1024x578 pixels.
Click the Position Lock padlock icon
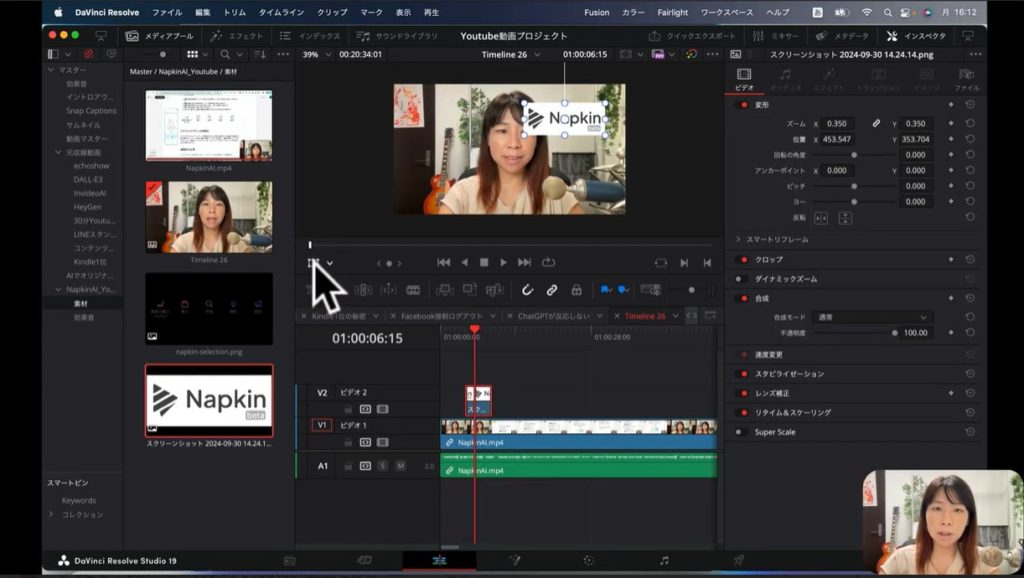pyautogui.click(x=576, y=290)
